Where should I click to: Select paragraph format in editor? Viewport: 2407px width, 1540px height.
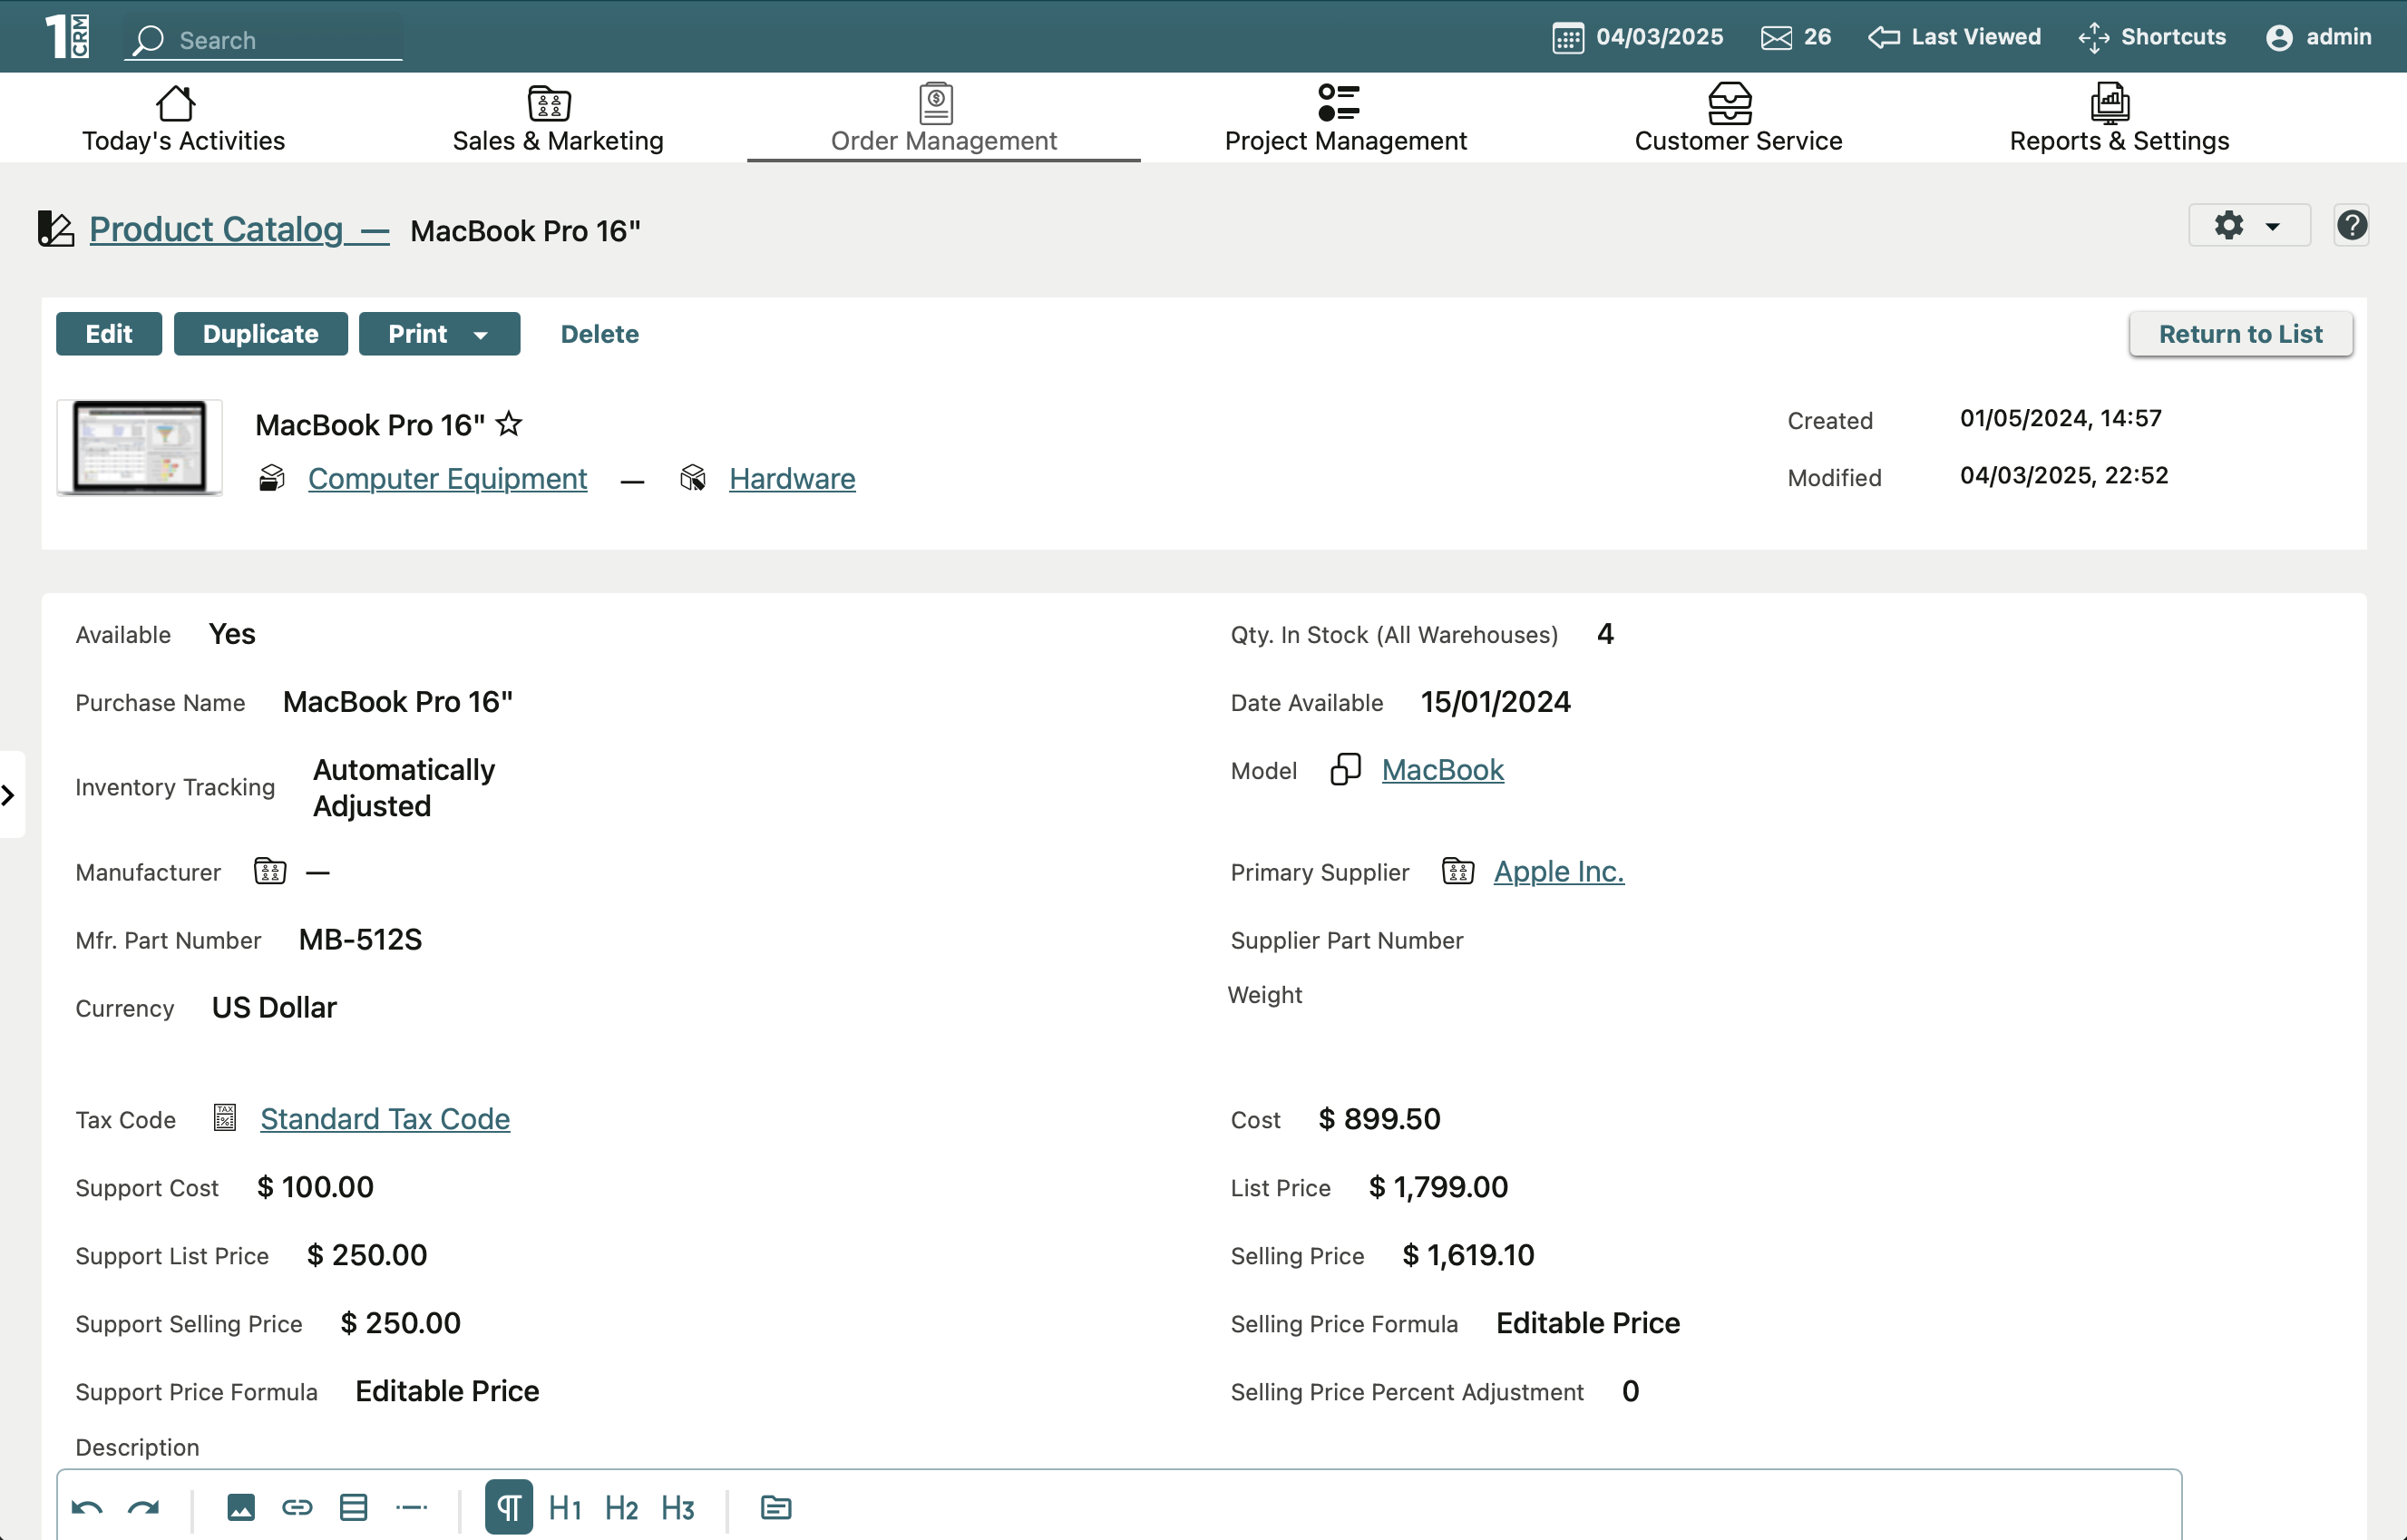(x=508, y=1507)
